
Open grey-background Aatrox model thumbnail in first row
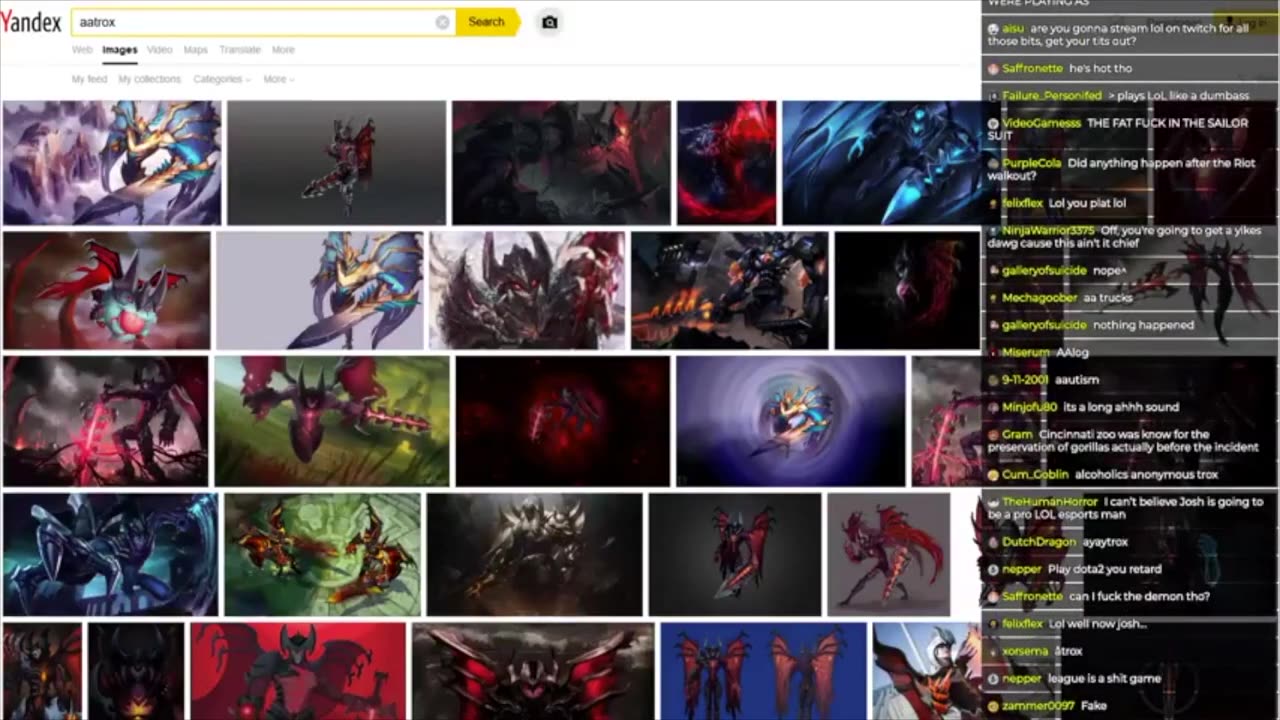pos(336,162)
